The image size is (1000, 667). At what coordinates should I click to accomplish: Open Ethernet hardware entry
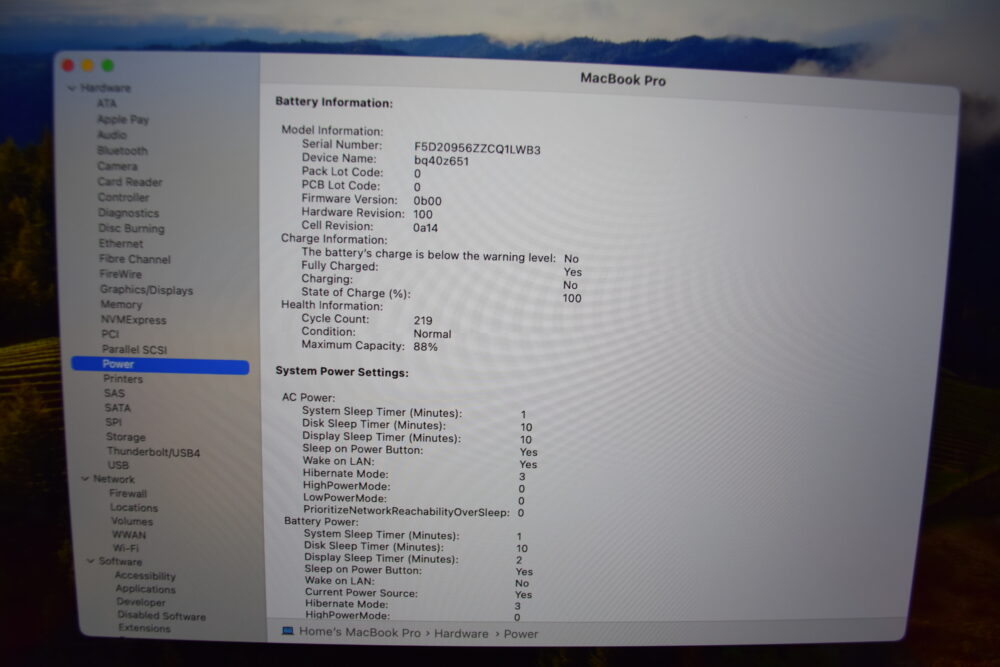[121, 244]
